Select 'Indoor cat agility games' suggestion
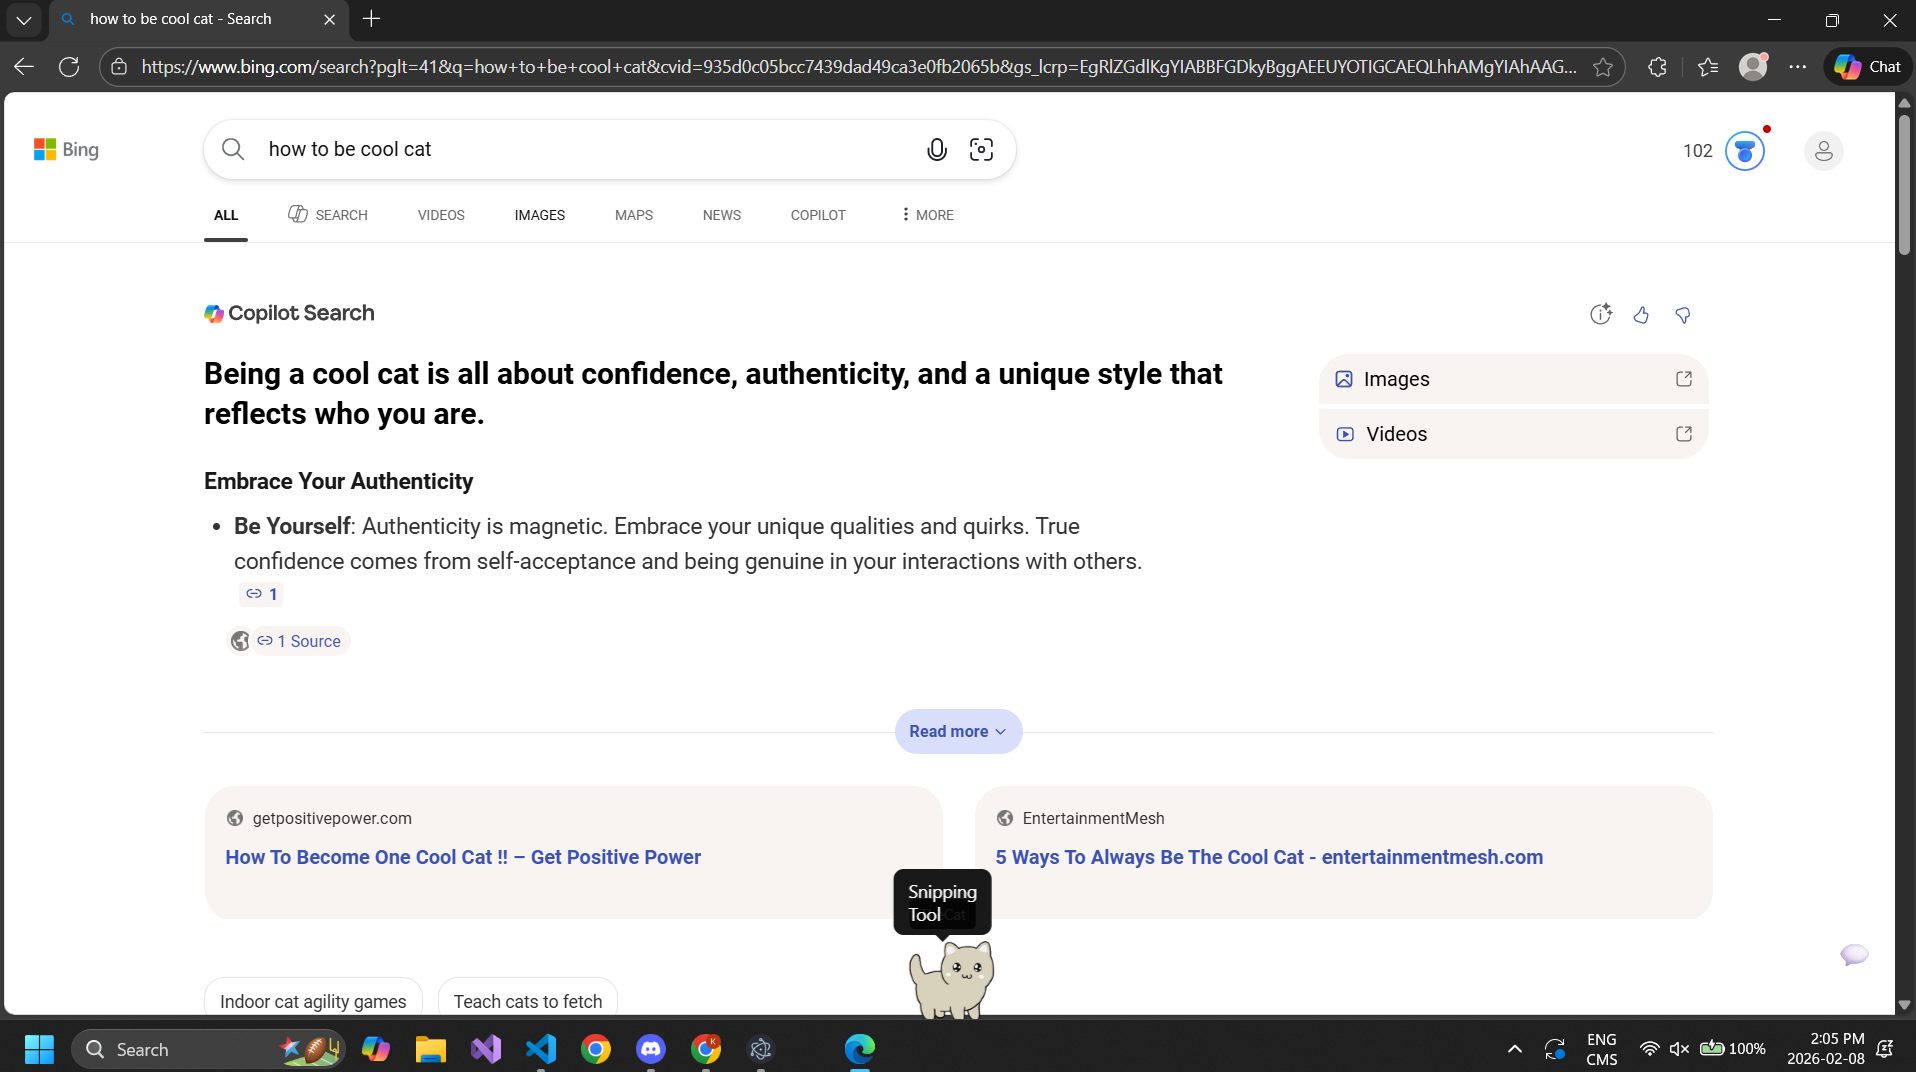Image resolution: width=1916 pixels, height=1072 pixels. click(x=313, y=1000)
